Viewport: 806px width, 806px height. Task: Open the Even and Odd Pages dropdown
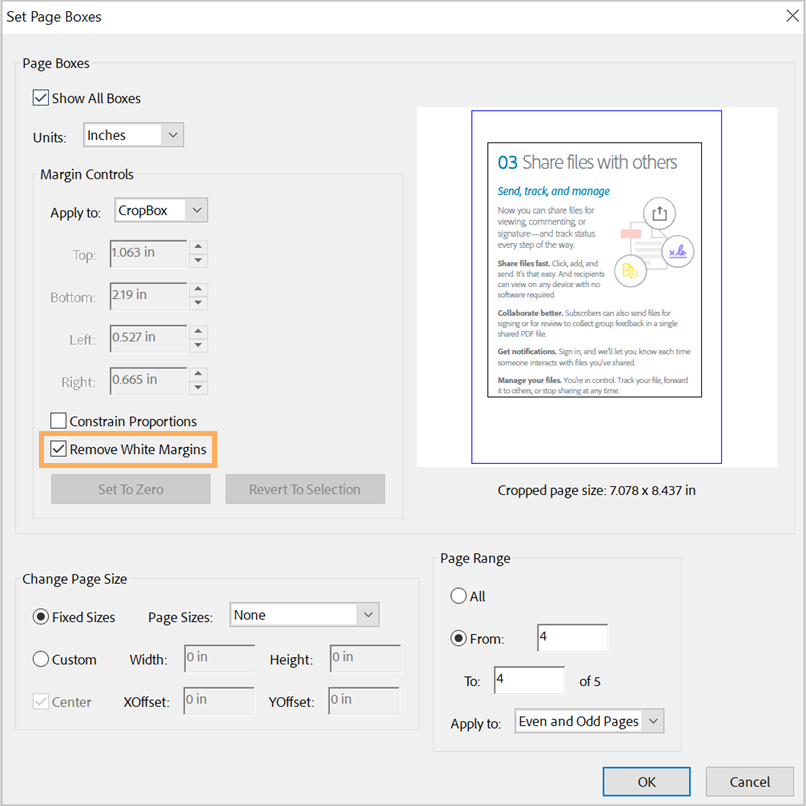pos(589,721)
